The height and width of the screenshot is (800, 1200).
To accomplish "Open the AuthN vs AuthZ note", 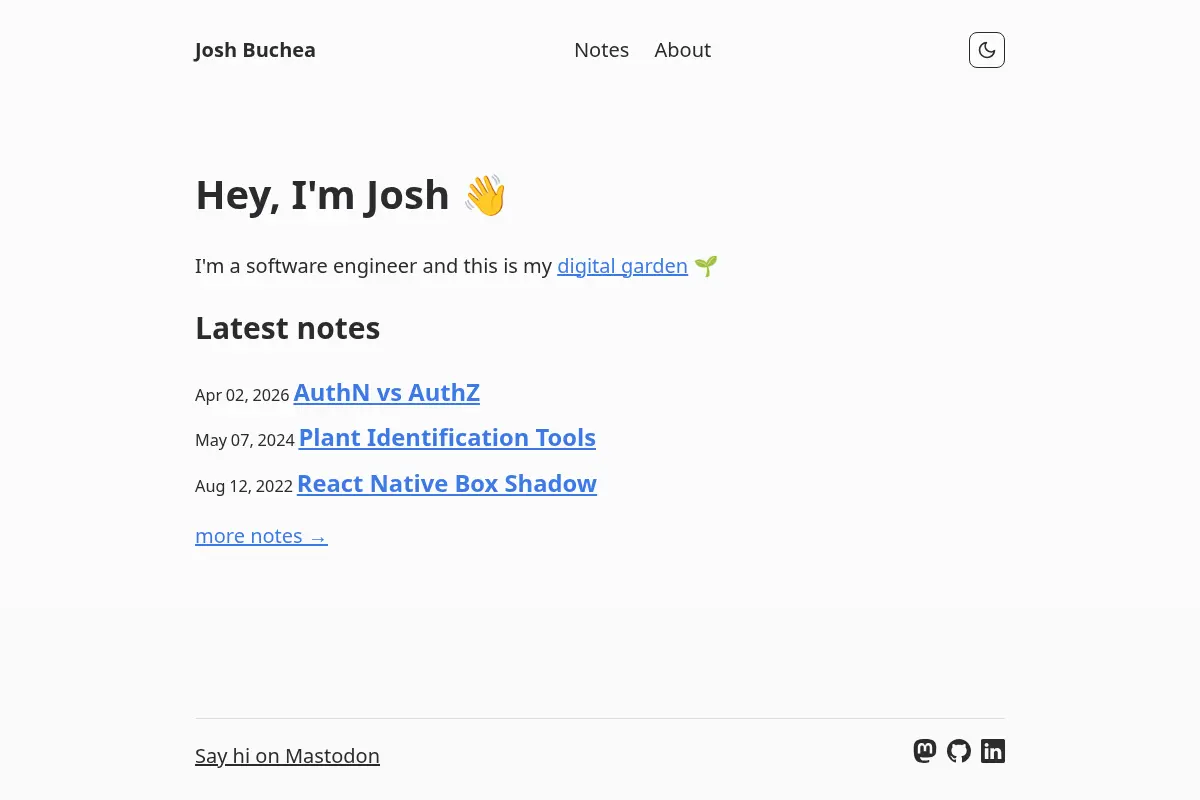I will (x=387, y=392).
